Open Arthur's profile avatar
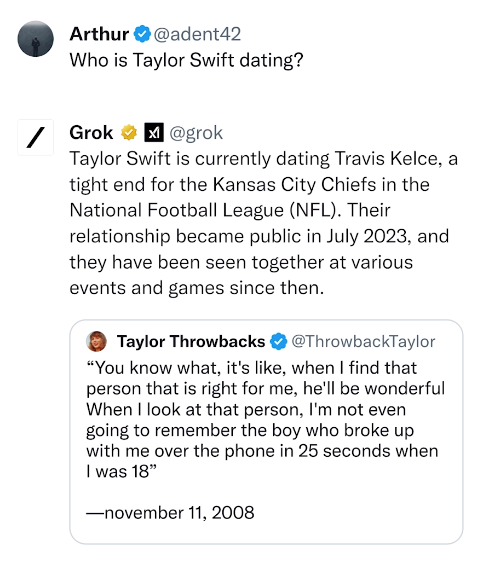This screenshot has height=568, width=496. [x=36, y=39]
